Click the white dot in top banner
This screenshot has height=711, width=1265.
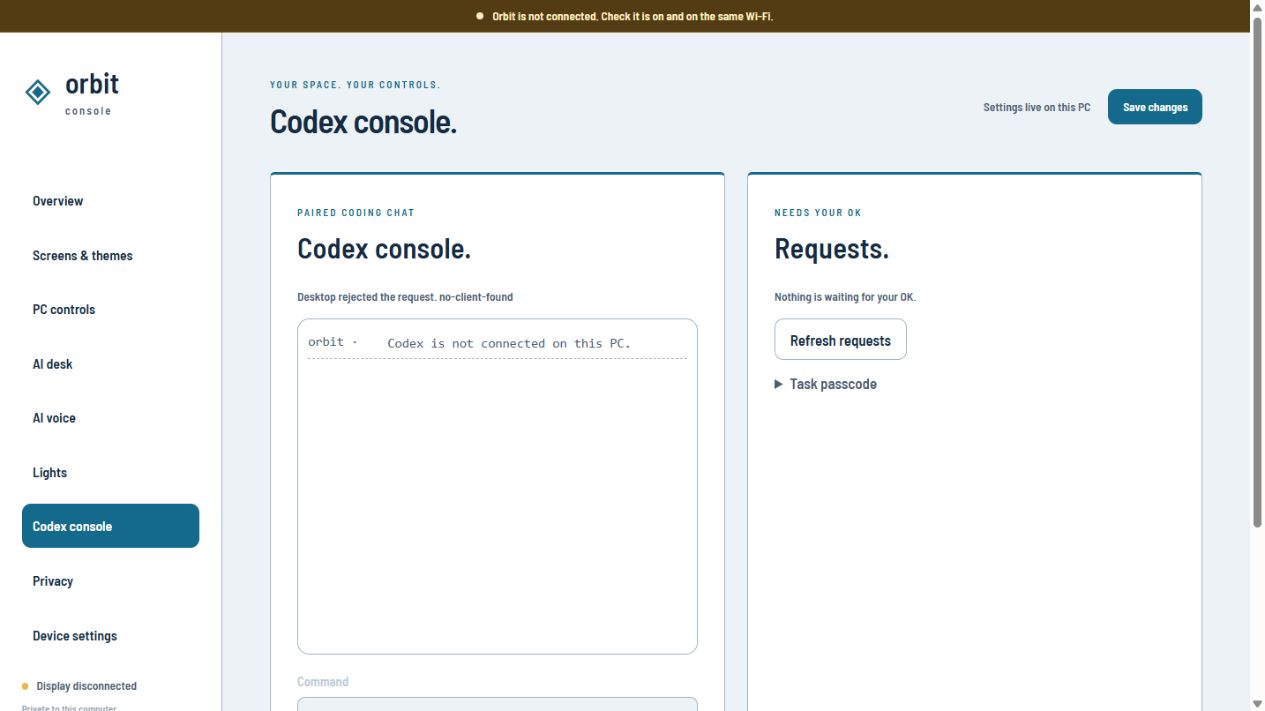click(480, 17)
